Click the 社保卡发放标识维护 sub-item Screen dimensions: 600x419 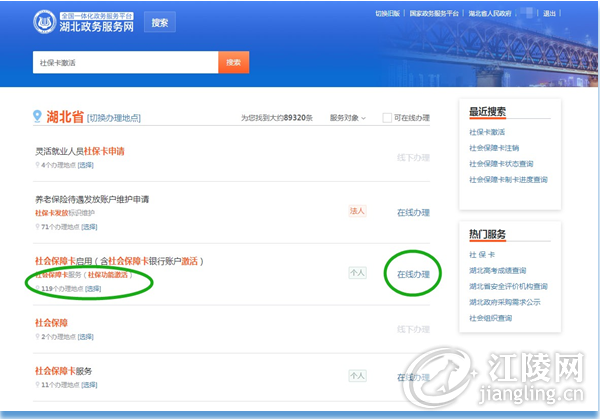[65, 213]
